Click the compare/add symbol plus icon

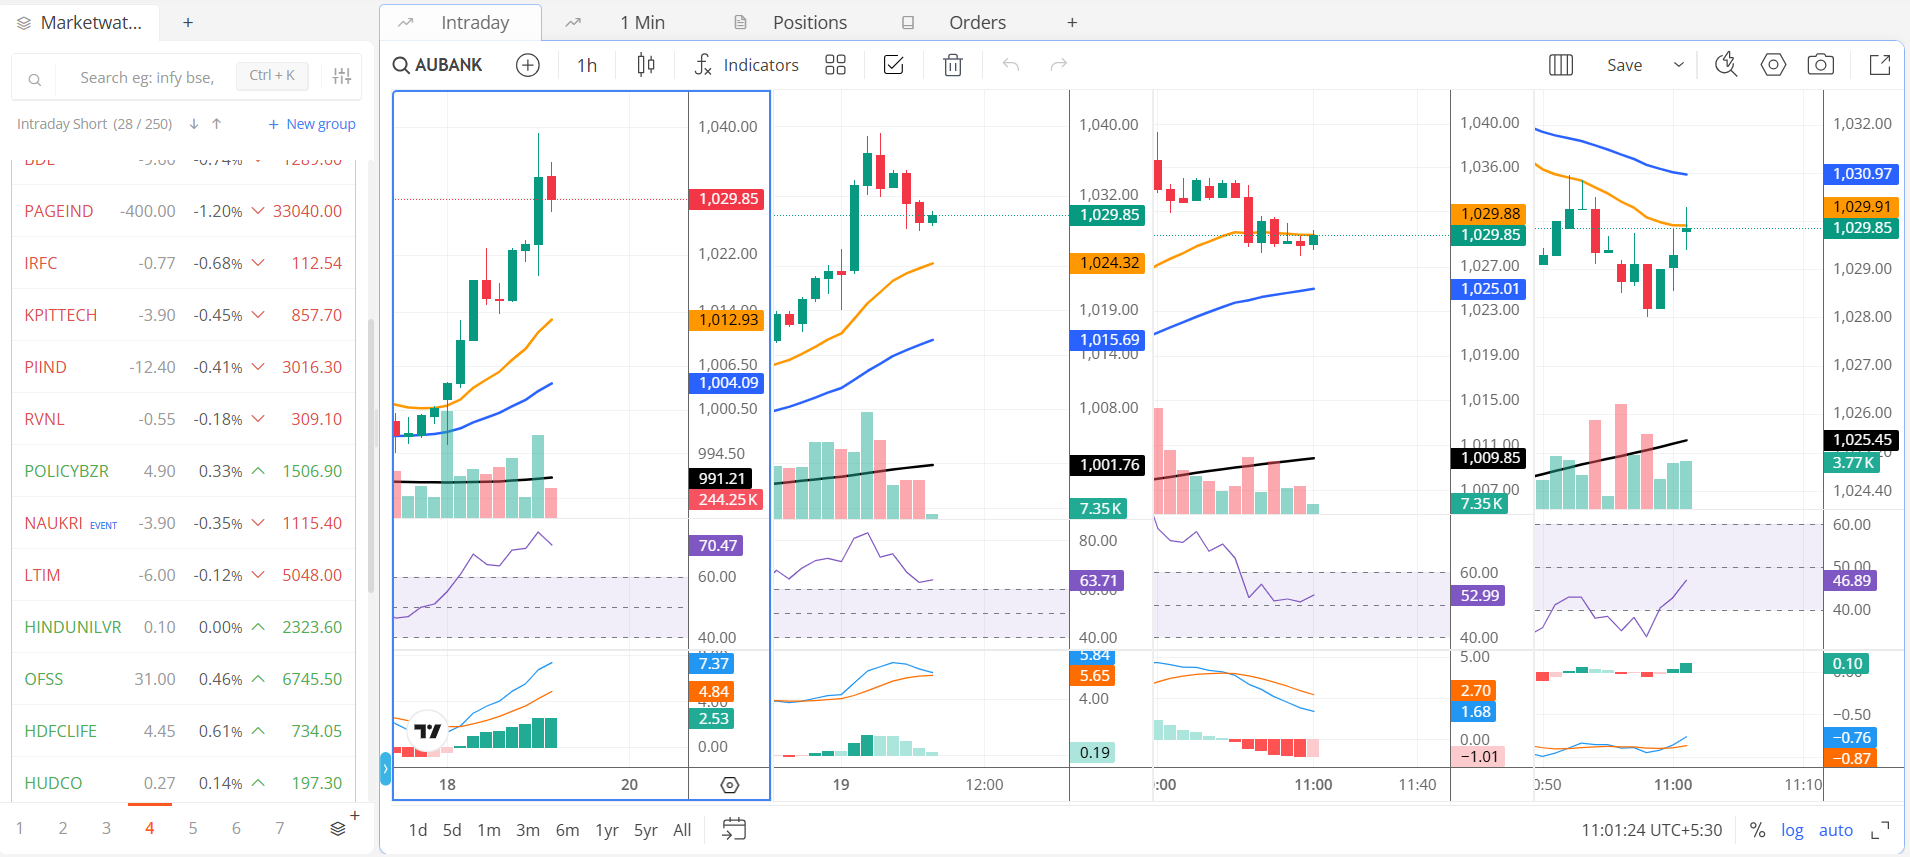[527, 65]
